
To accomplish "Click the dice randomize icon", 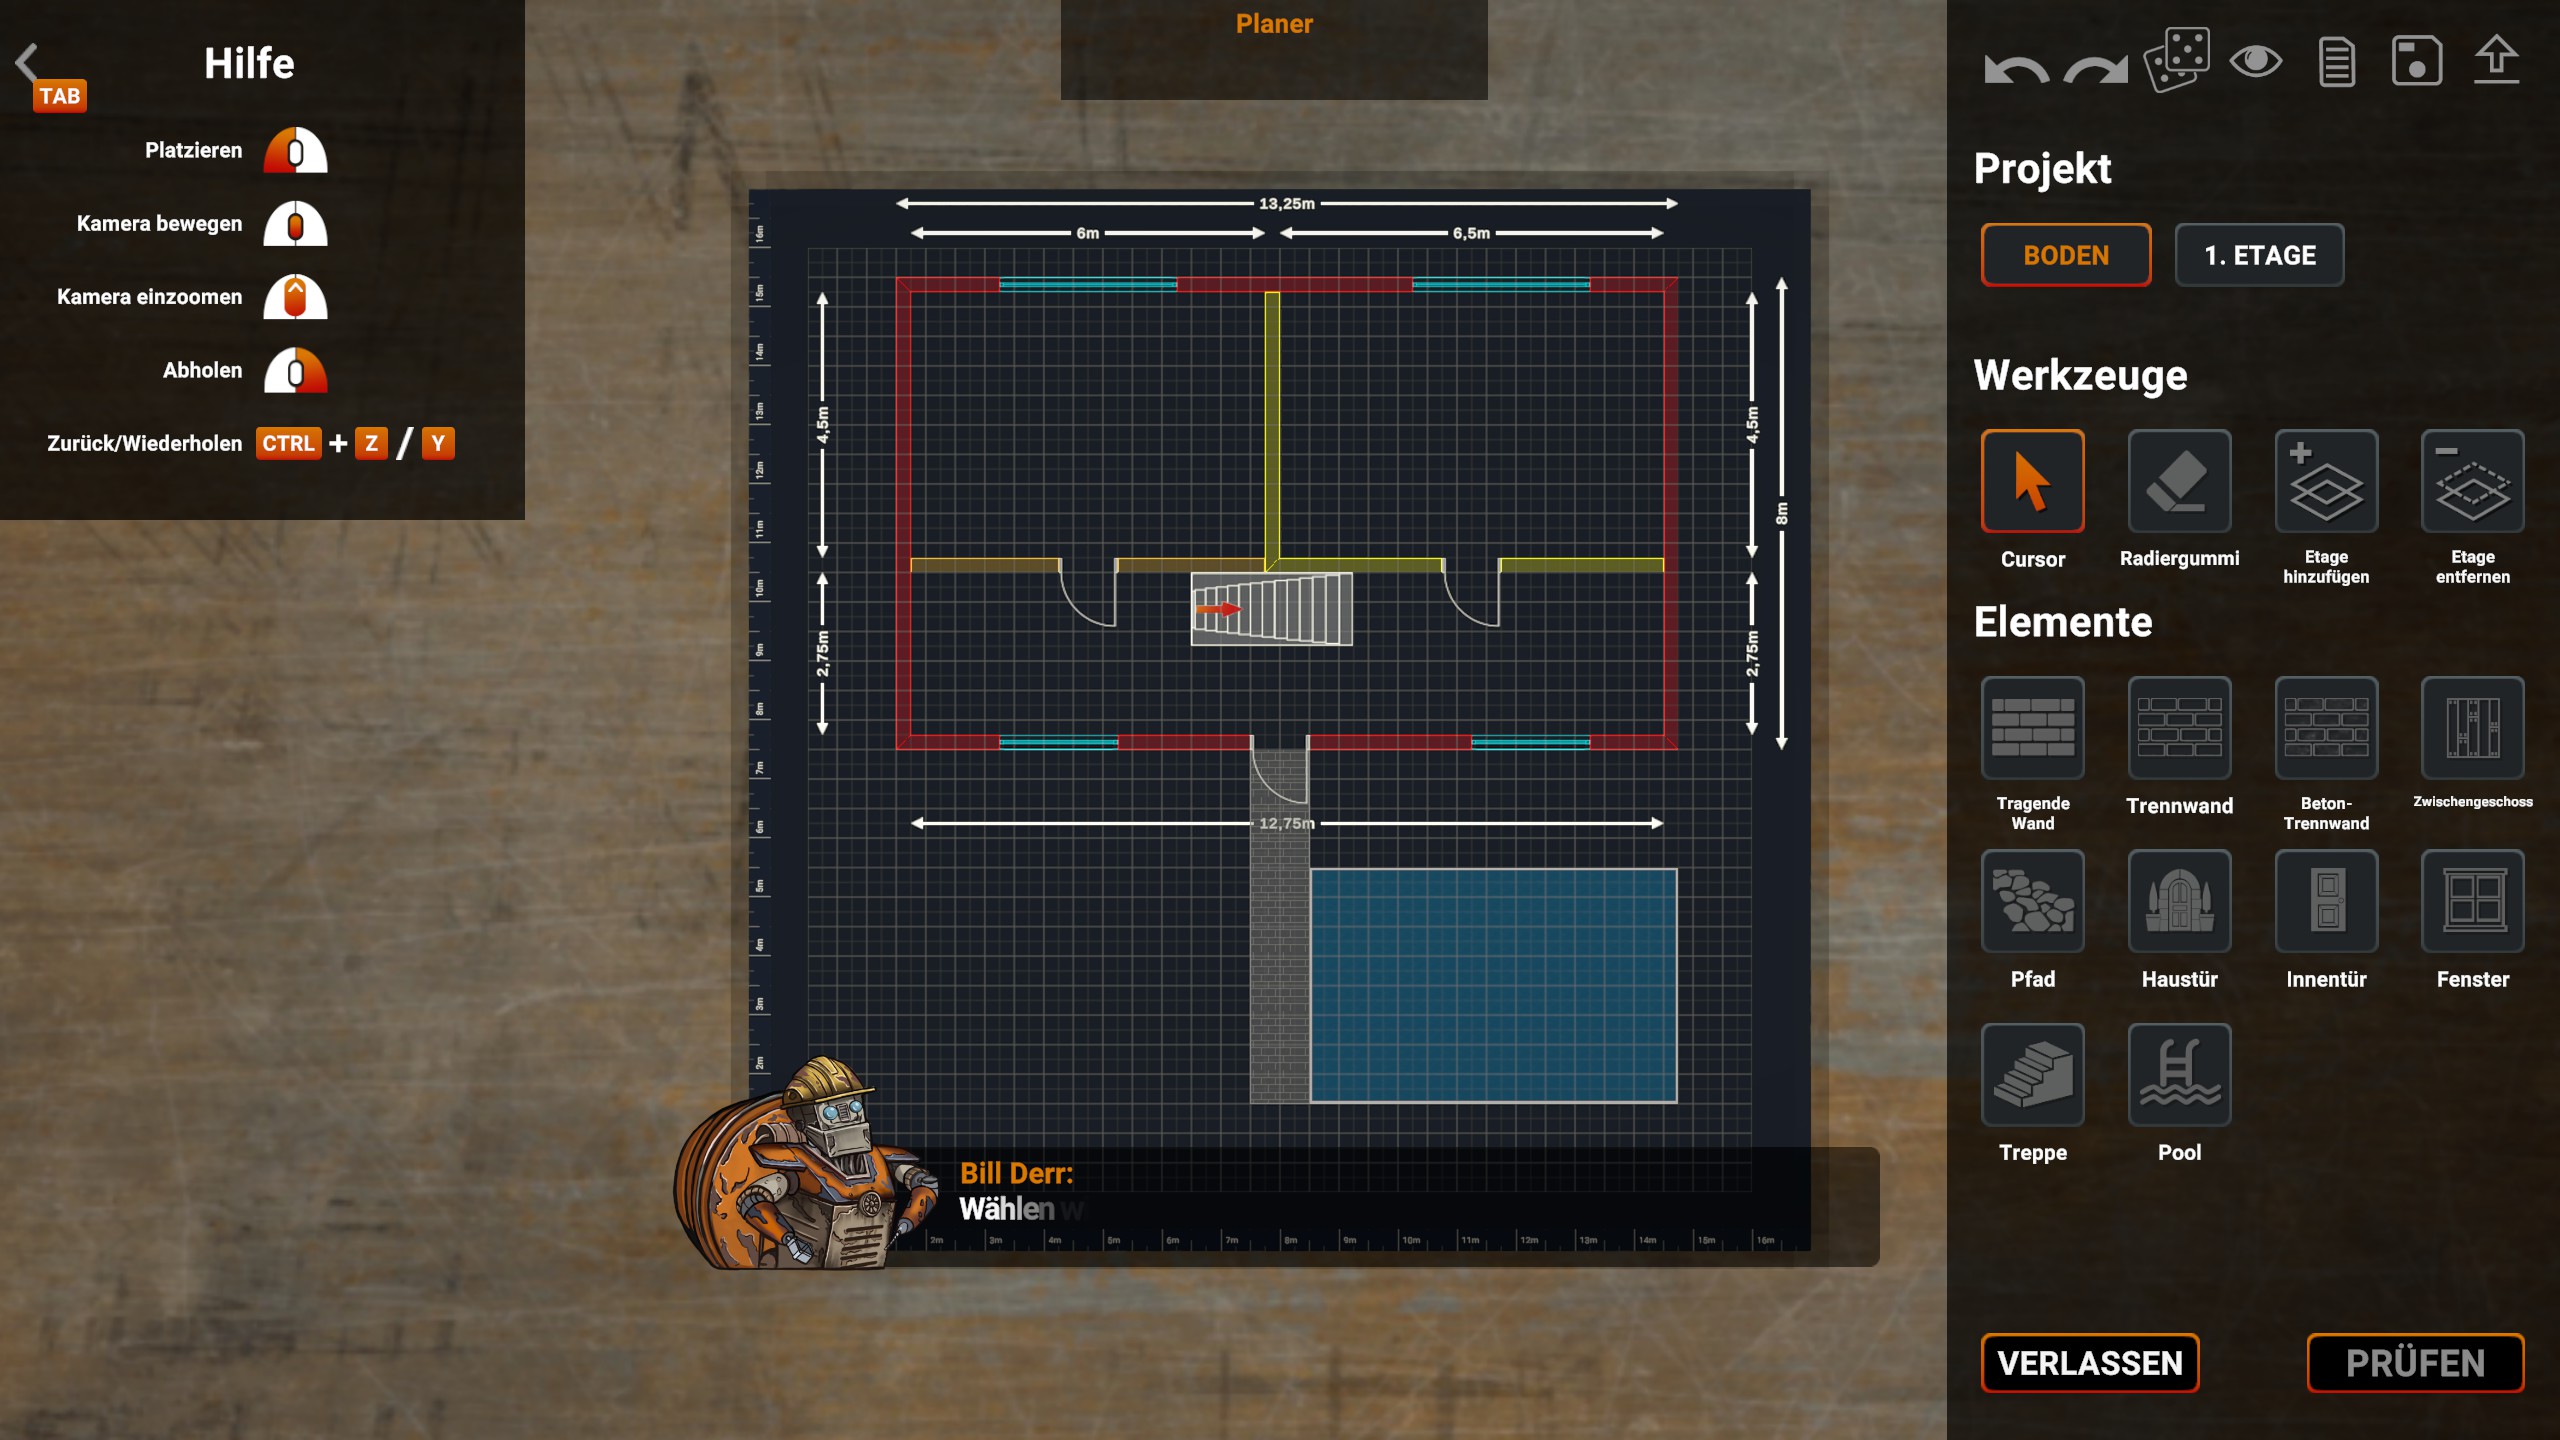I will click(x=2176, y=60).
